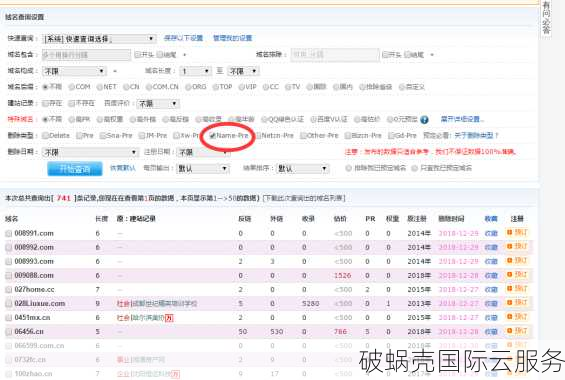The image size is (565, 380).
Task: Open the blue help icon after 0元预定
Action: (x=424, y=120)
